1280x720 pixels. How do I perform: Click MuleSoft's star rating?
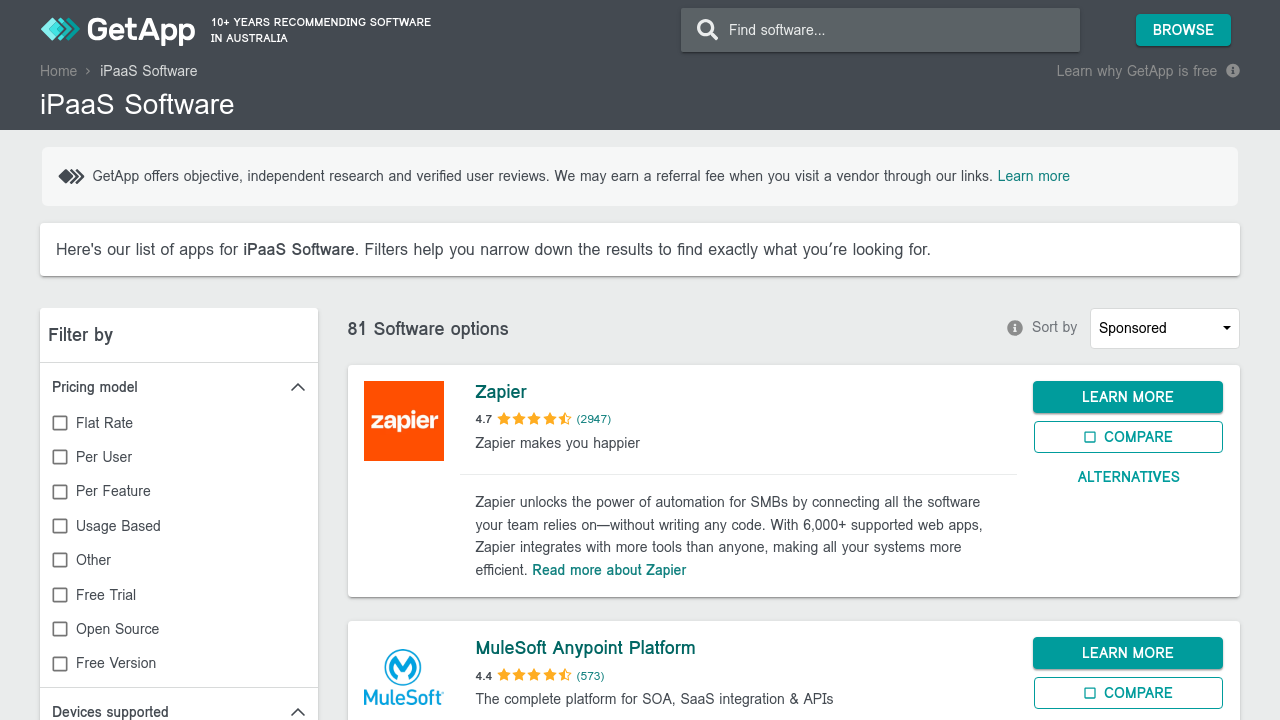click(x=534, y=675)
